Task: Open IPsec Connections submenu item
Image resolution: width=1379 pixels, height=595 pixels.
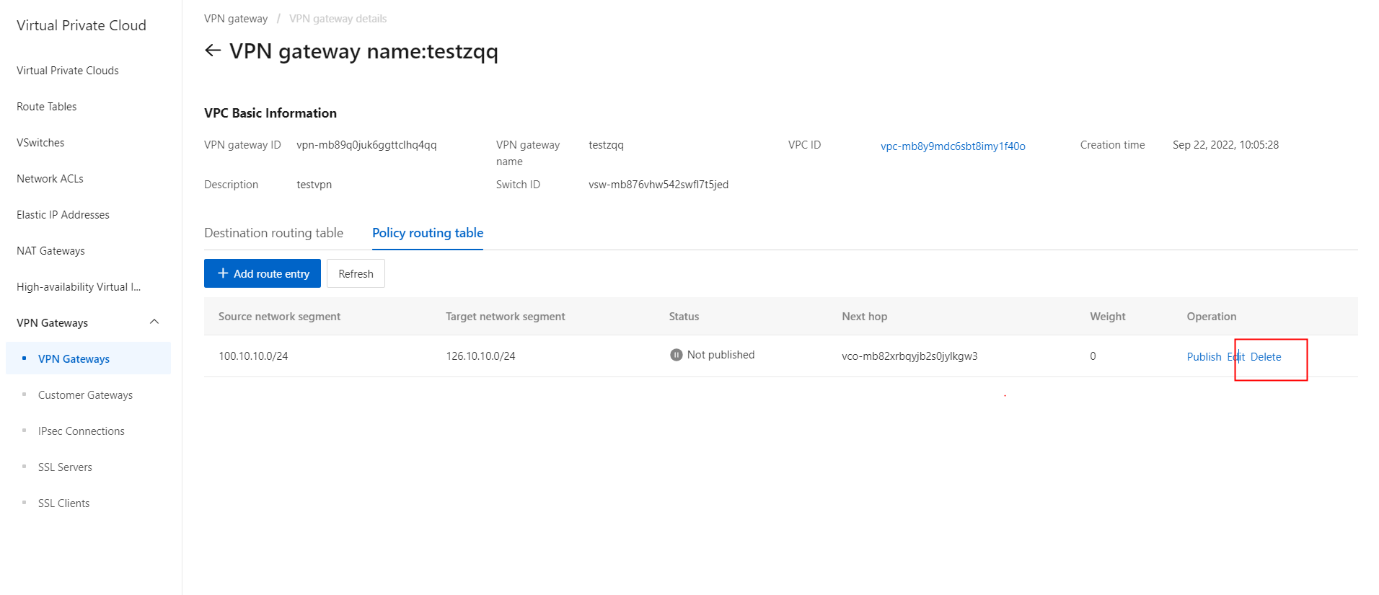Action: coord(81,431)
